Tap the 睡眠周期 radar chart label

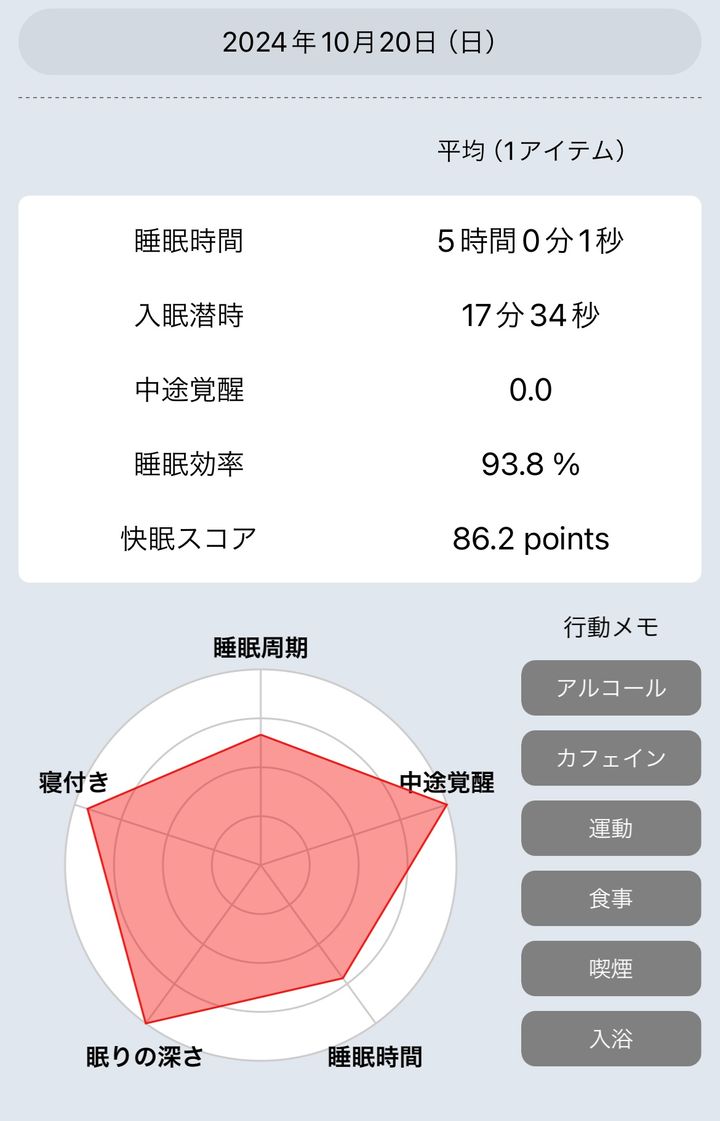click(261, 648)
